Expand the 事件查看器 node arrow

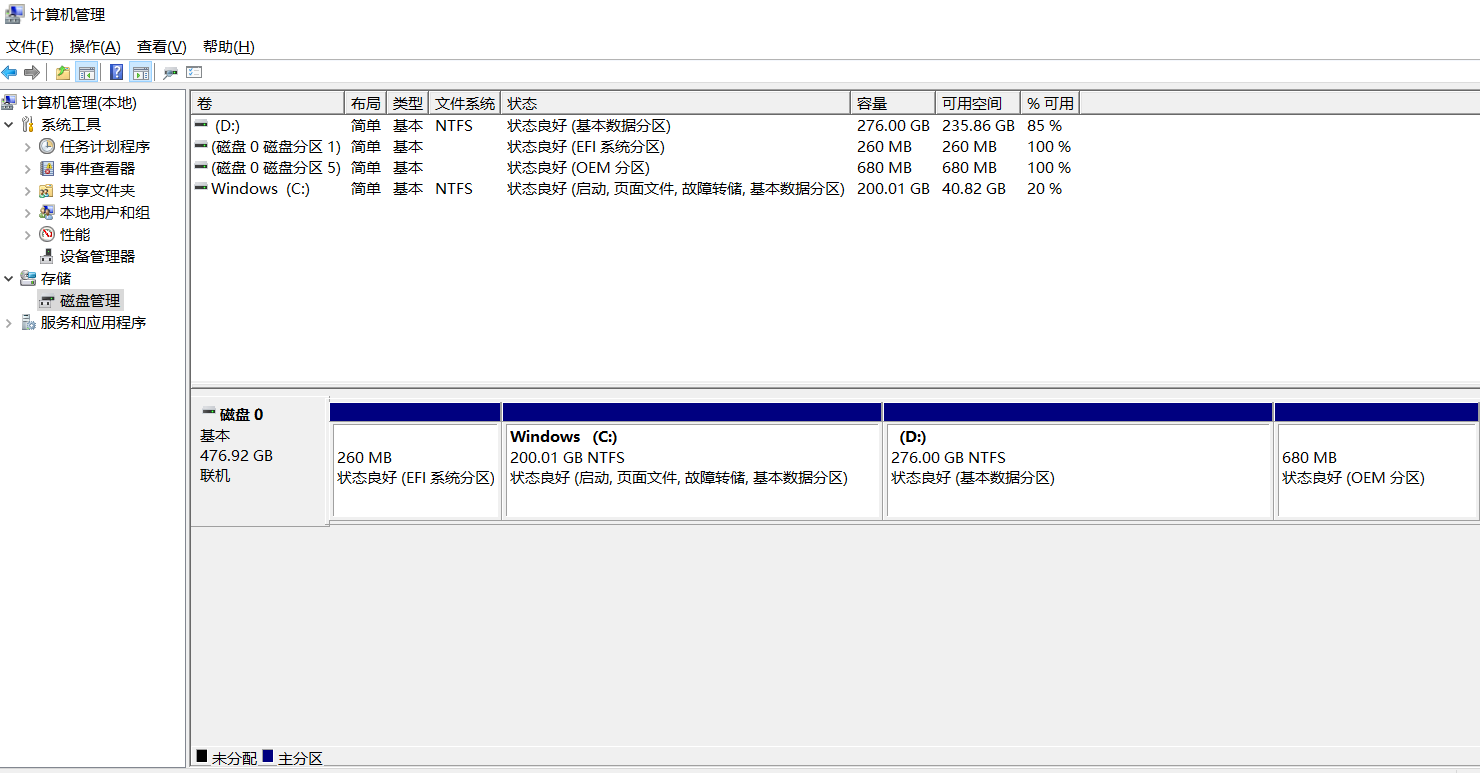[x=28, y=168]
